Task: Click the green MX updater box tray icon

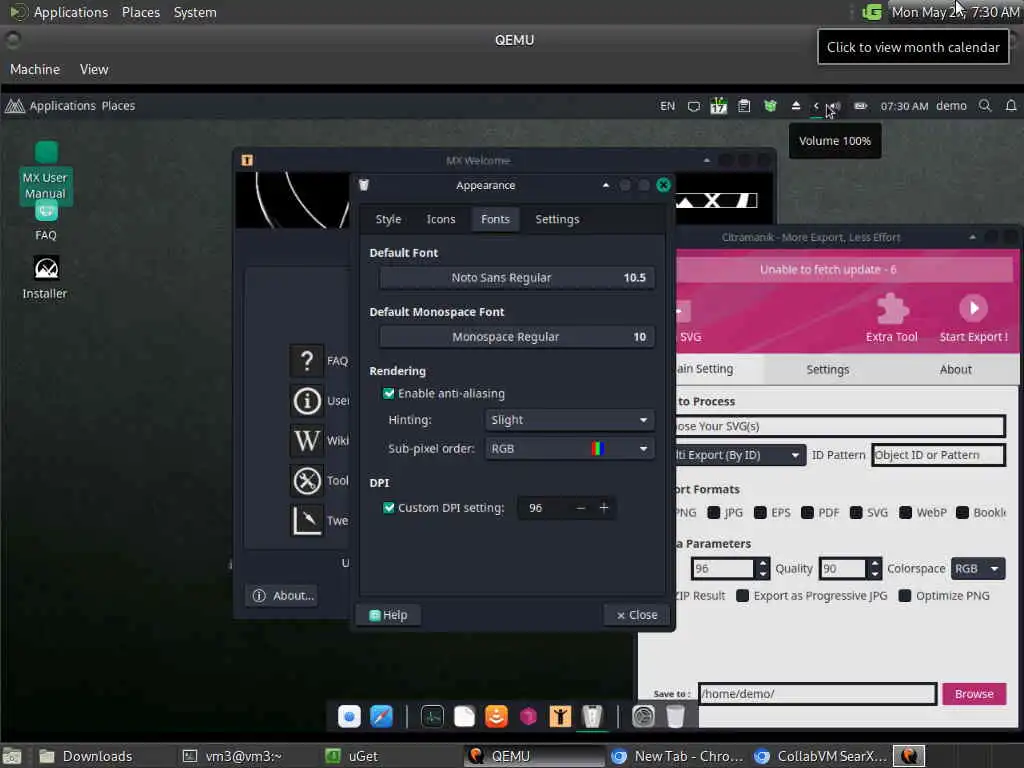Action: [771, 106]
